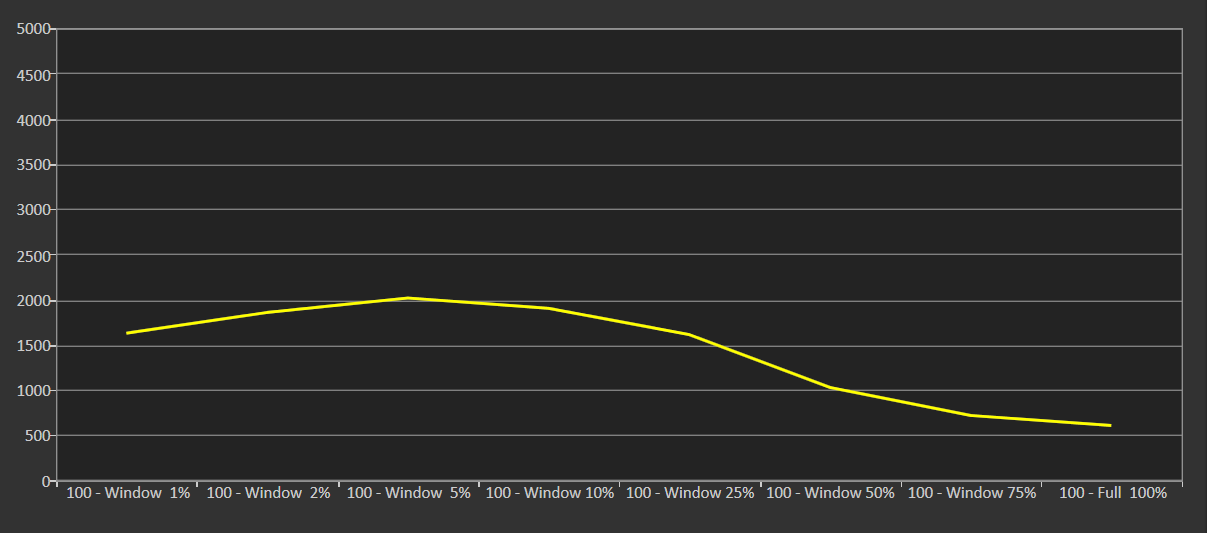Select the '100 - Window 25%' x-axis label
This screenshot has height=533, width=1207.
[690, 493]
